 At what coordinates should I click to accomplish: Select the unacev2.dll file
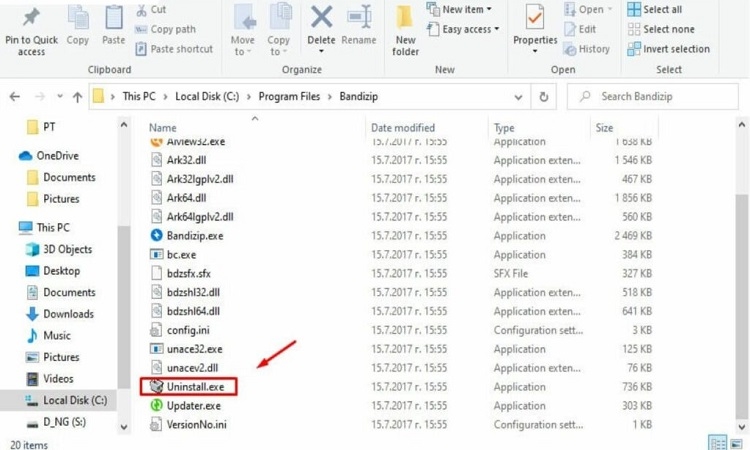pyautogui.click(x=185, y=368)
